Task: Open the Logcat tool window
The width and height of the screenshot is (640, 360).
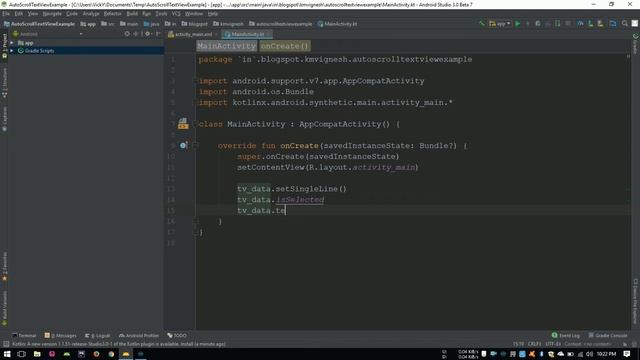Action: coord(98,336)
